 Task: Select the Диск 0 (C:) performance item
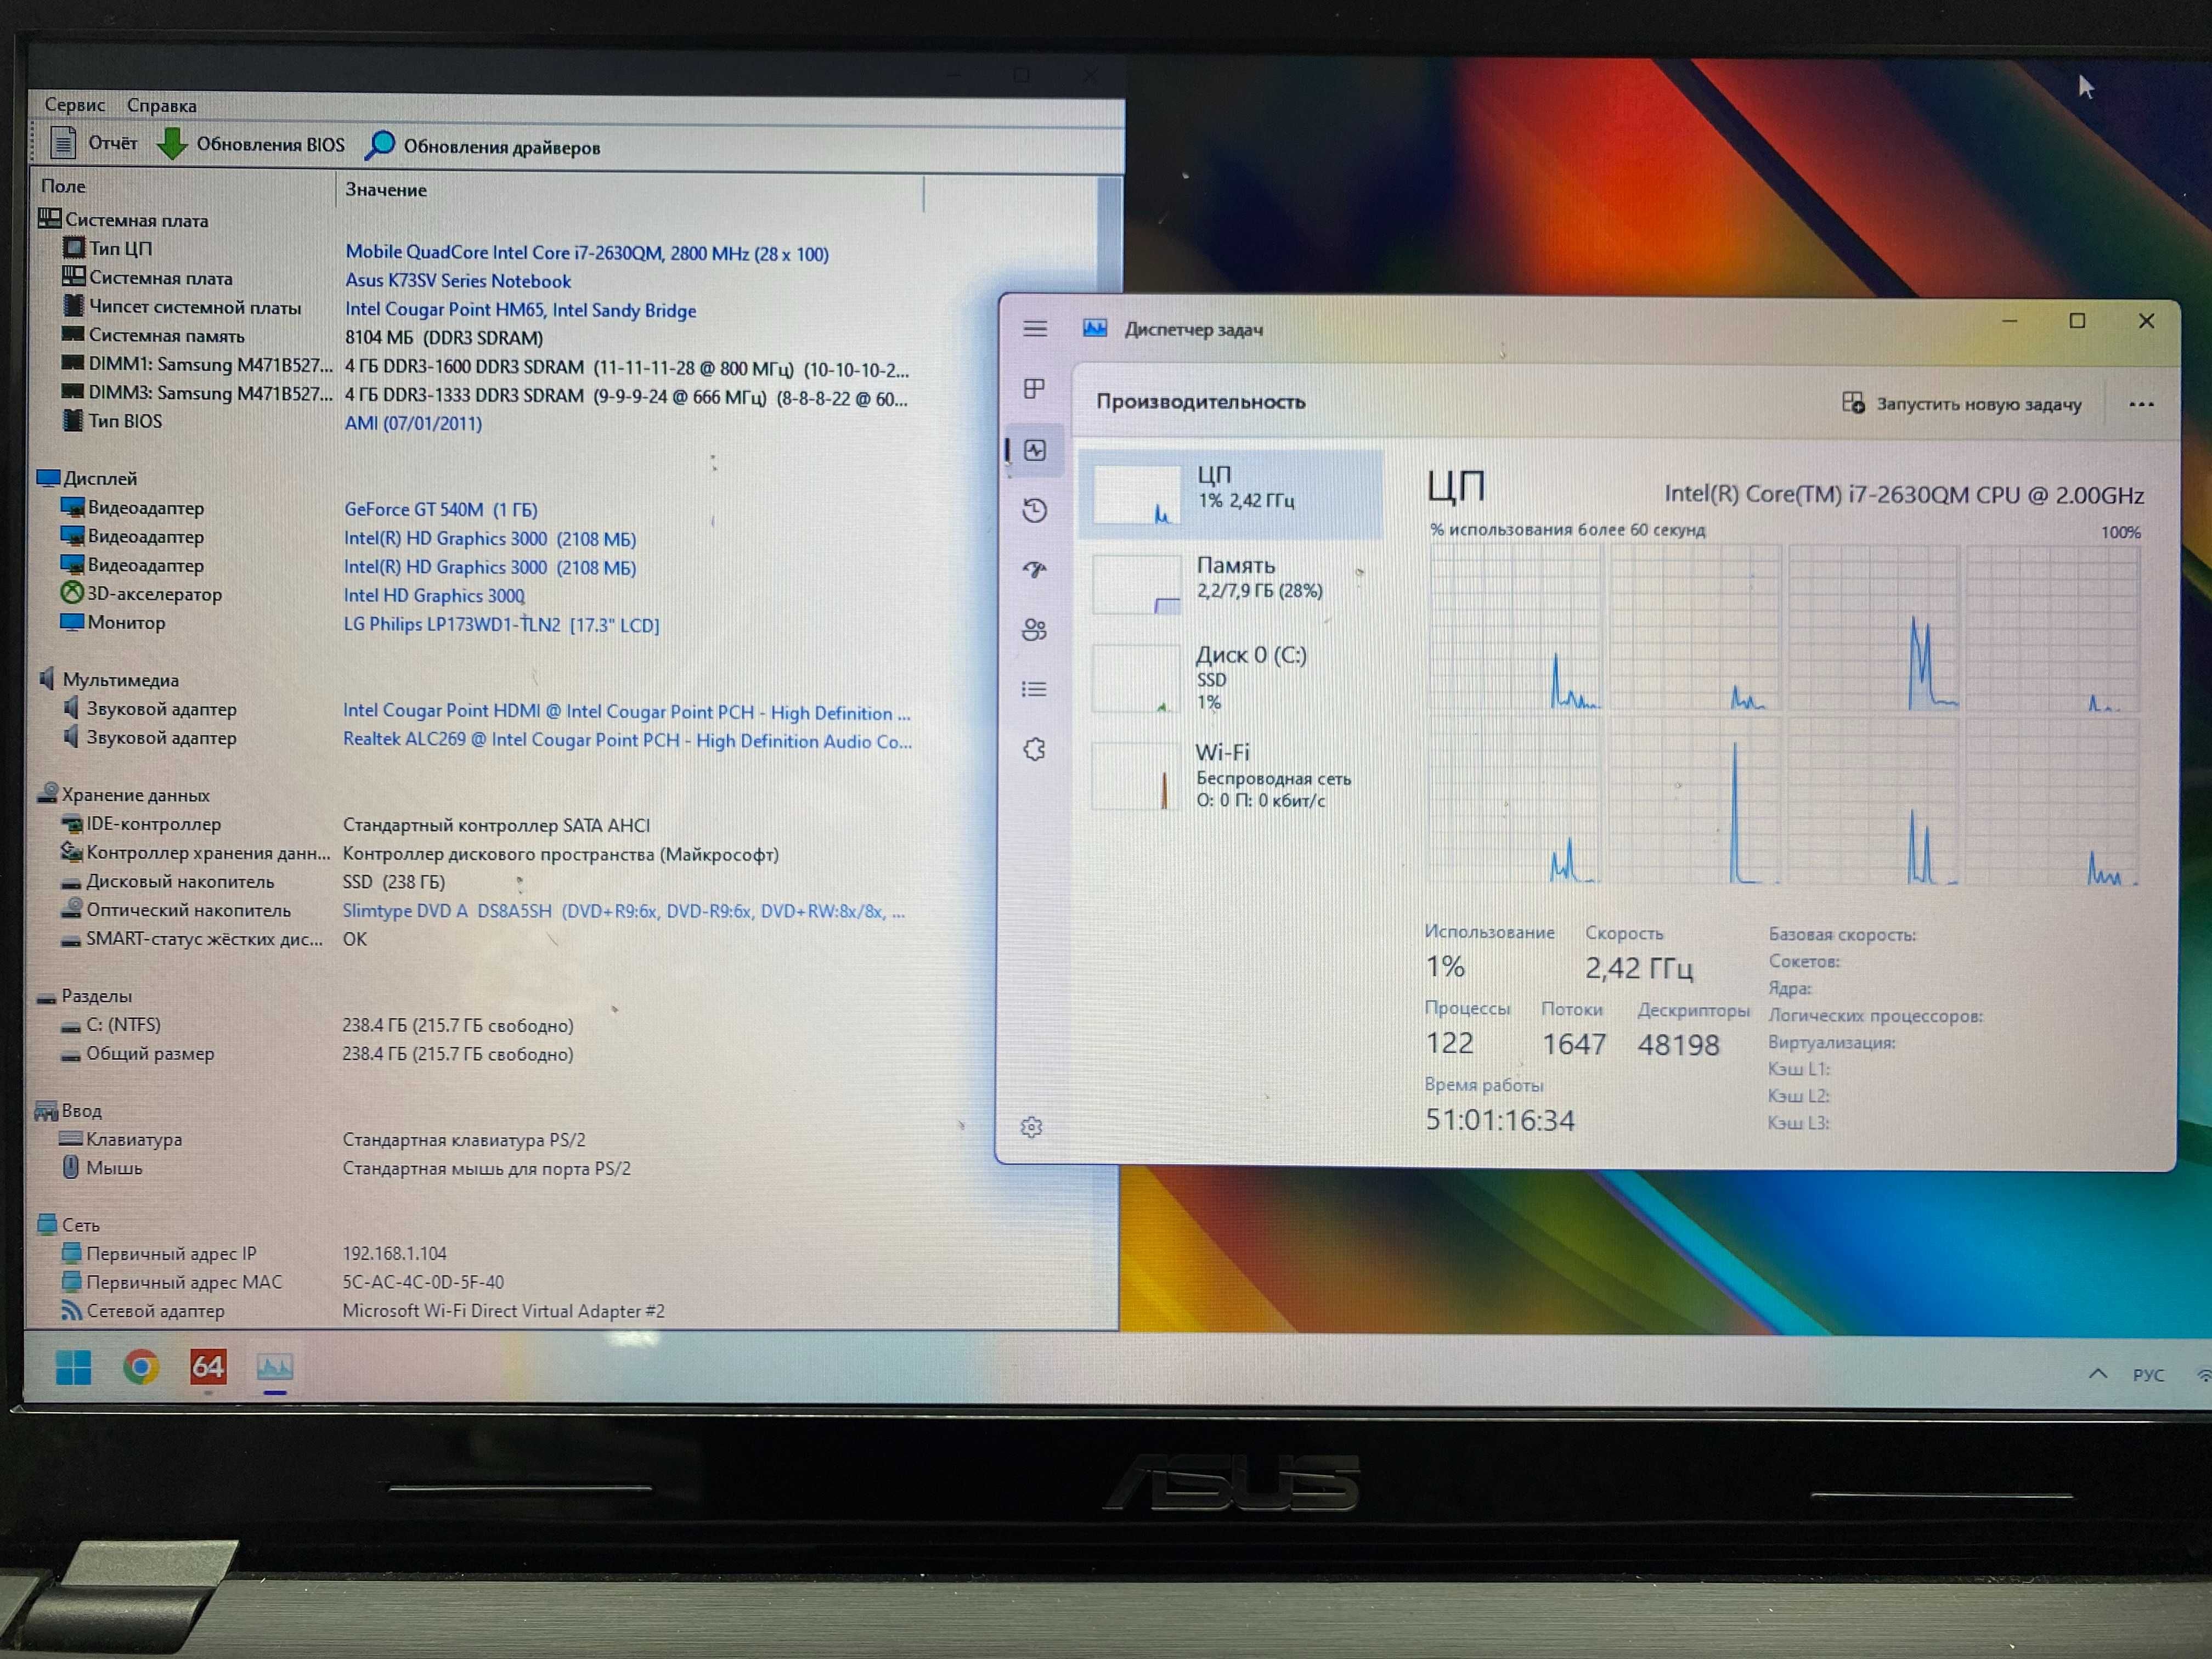(1232, 678)
